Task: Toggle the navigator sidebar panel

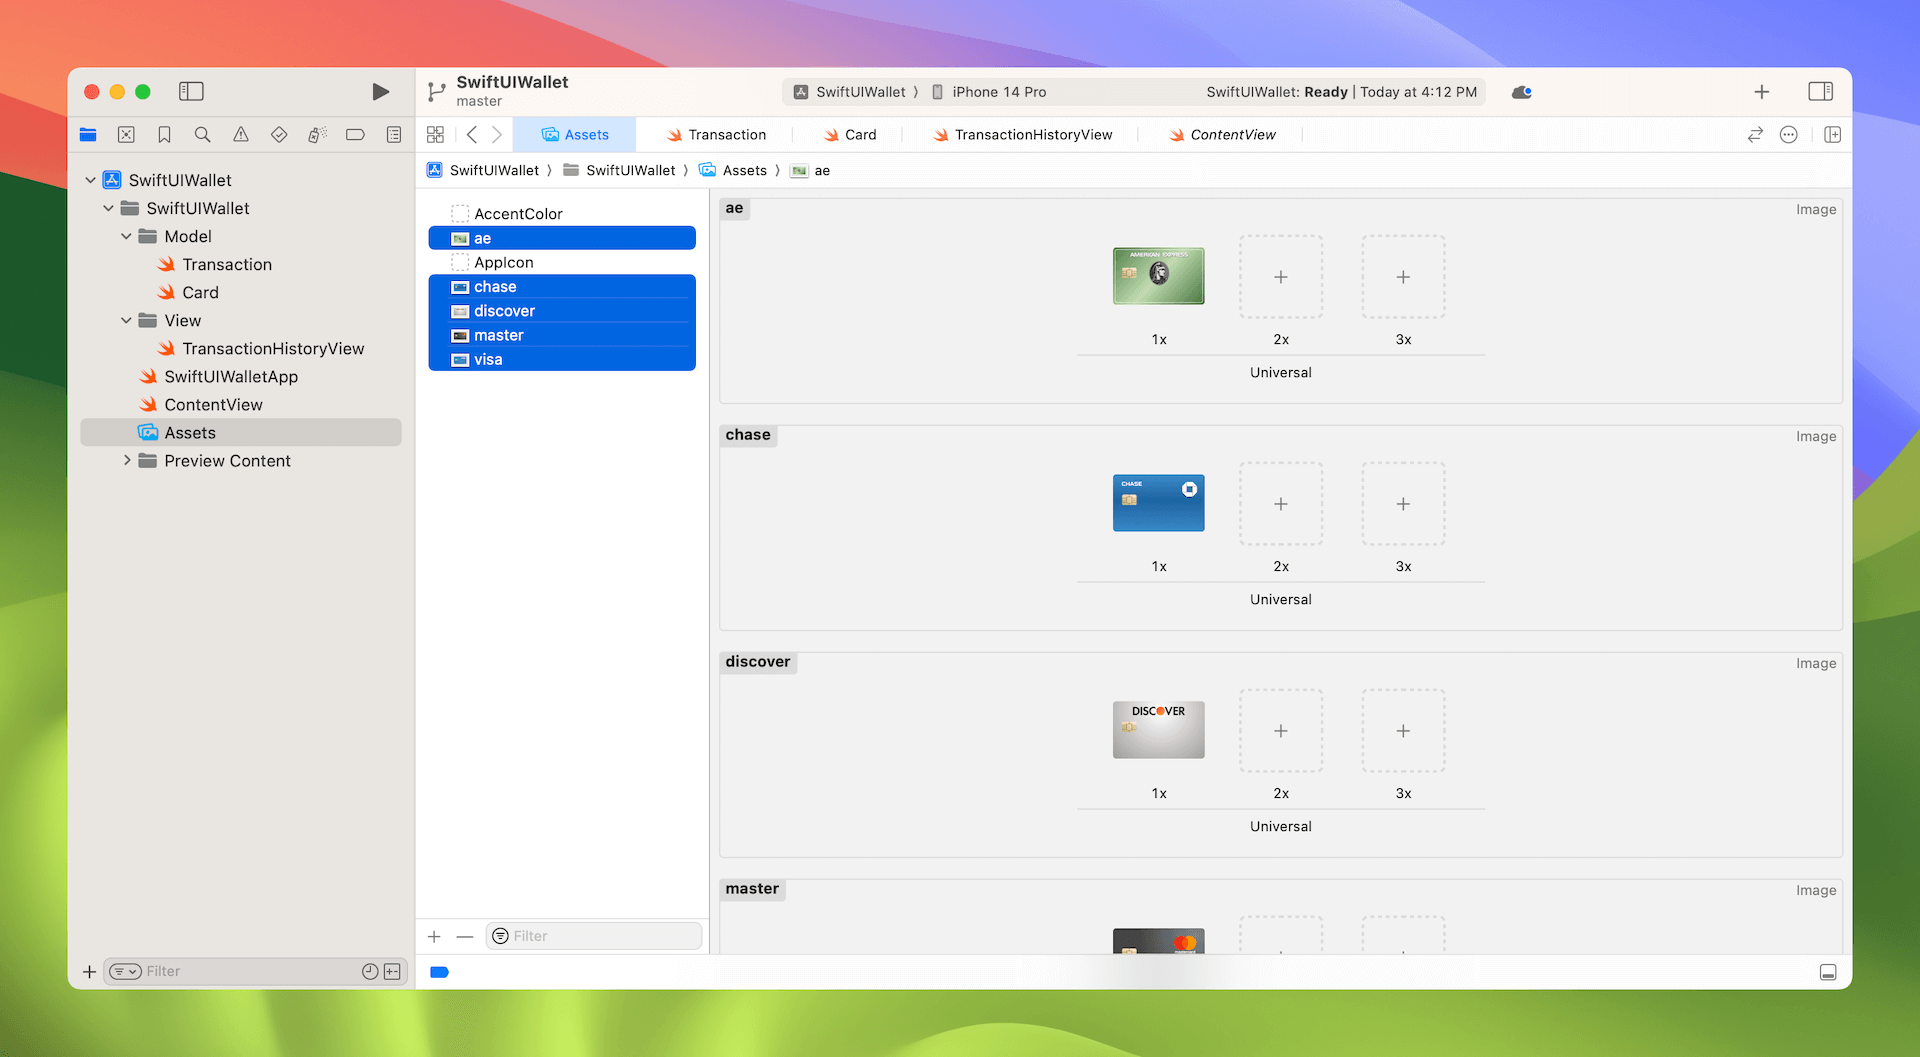Action: pos(191,92)
